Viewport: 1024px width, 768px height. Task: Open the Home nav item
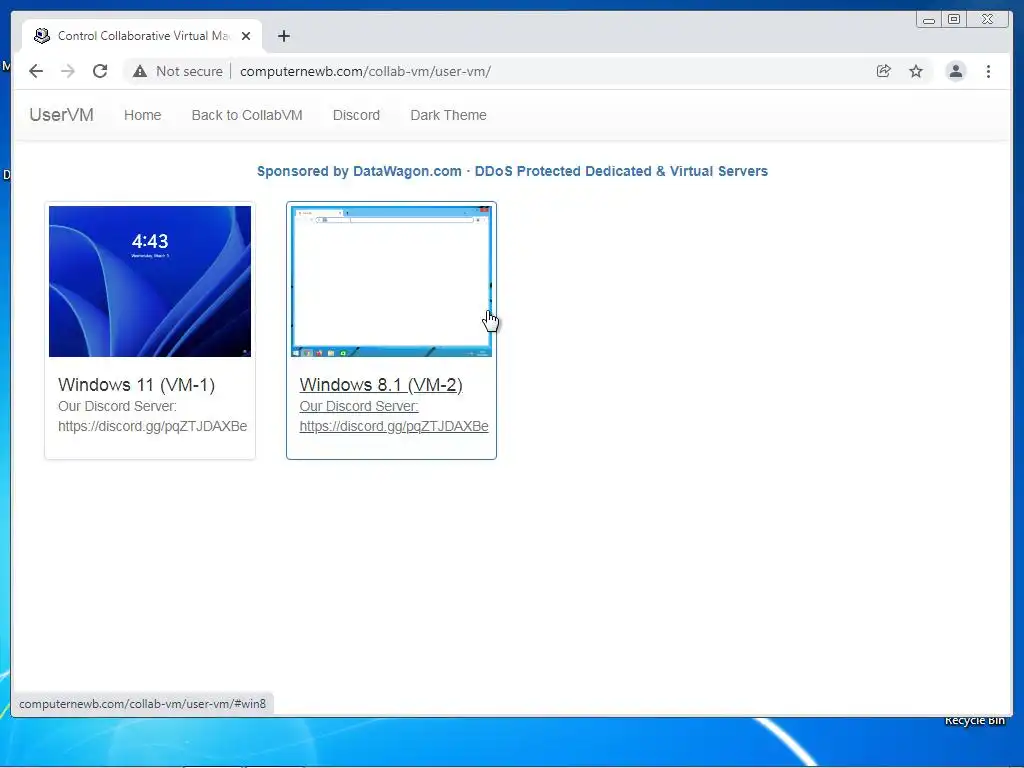coord(142,115)
